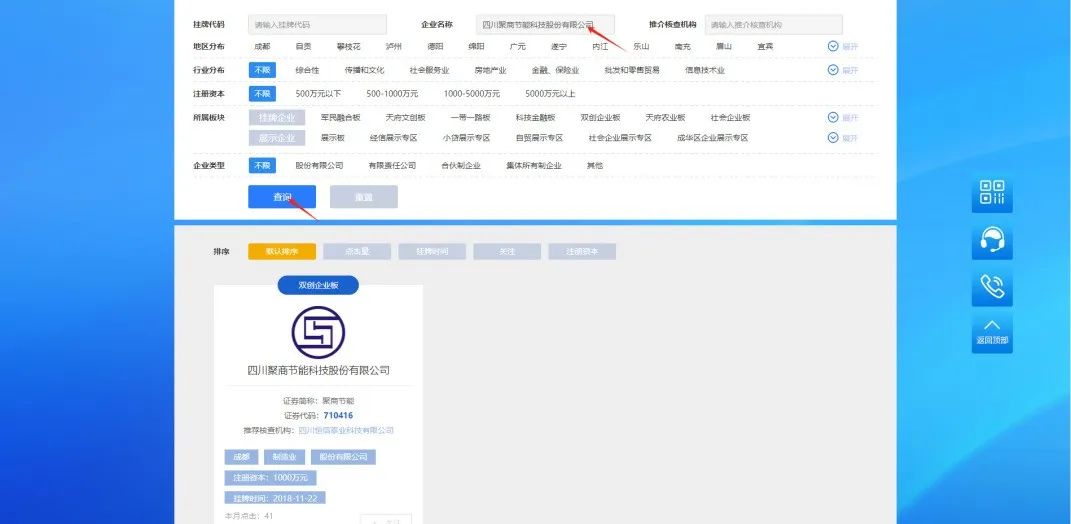Screen dimensions: 1071x524
Task: Focus the 挂牌代码 input field
Action: (318, 25)
